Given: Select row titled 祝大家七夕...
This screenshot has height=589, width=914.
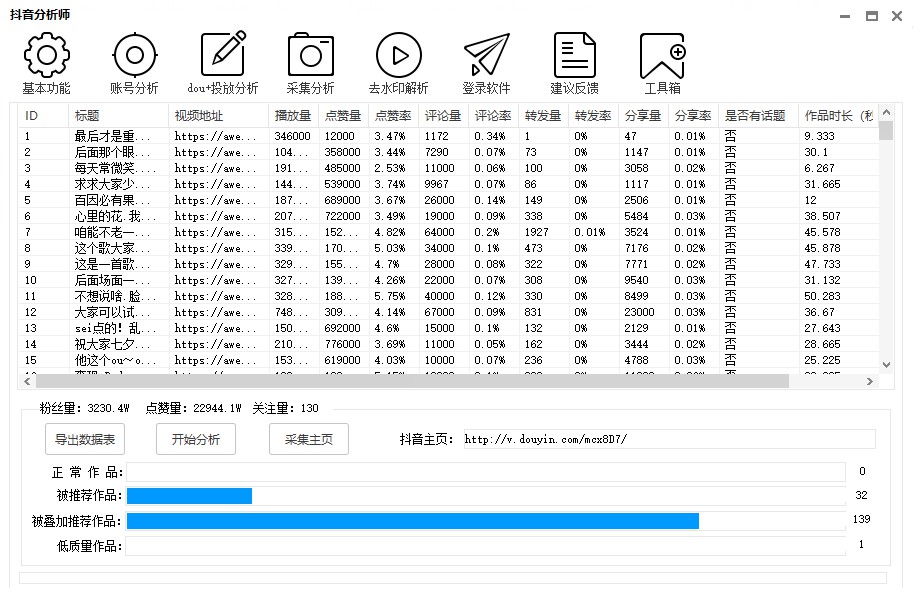Looking at the screenshot, I should pos(448,345).
